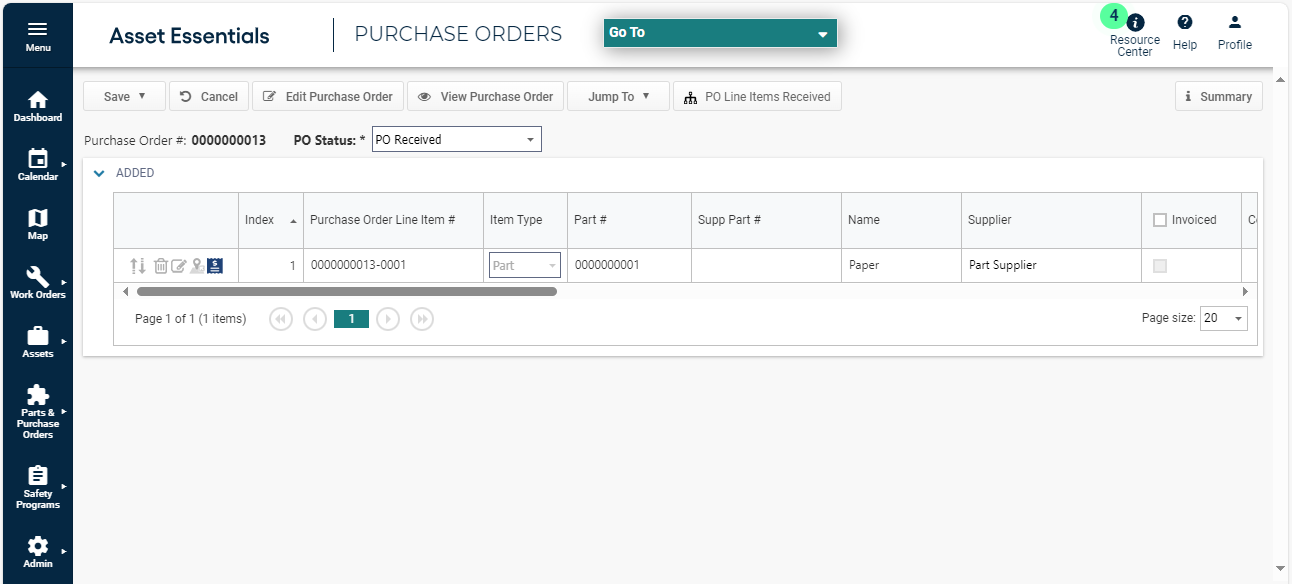Open the Calendar sidebar item
The width and height of the screenshot is (1292, 584).
[x=37, y=165]
